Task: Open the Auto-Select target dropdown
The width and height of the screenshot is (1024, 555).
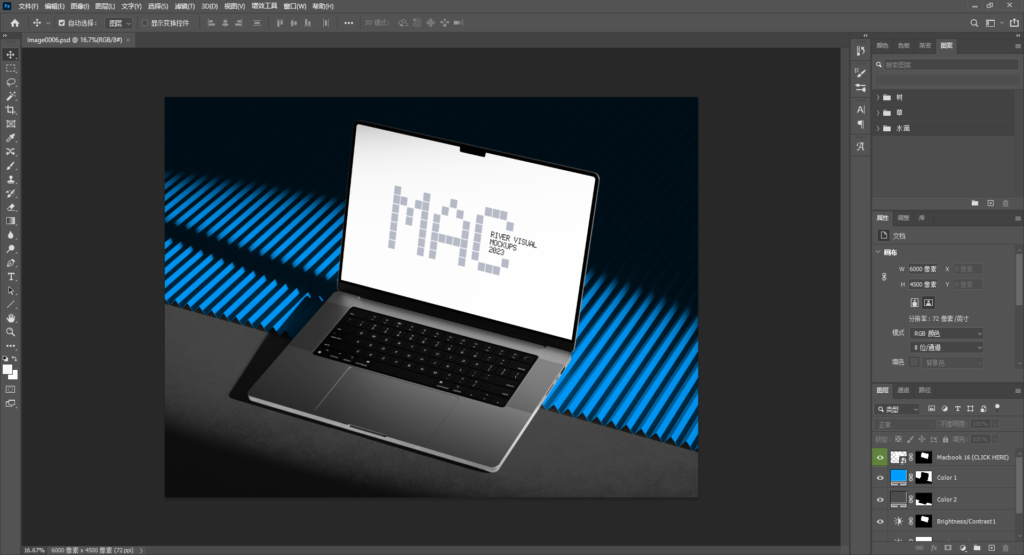Action: (x=120, y=23)
